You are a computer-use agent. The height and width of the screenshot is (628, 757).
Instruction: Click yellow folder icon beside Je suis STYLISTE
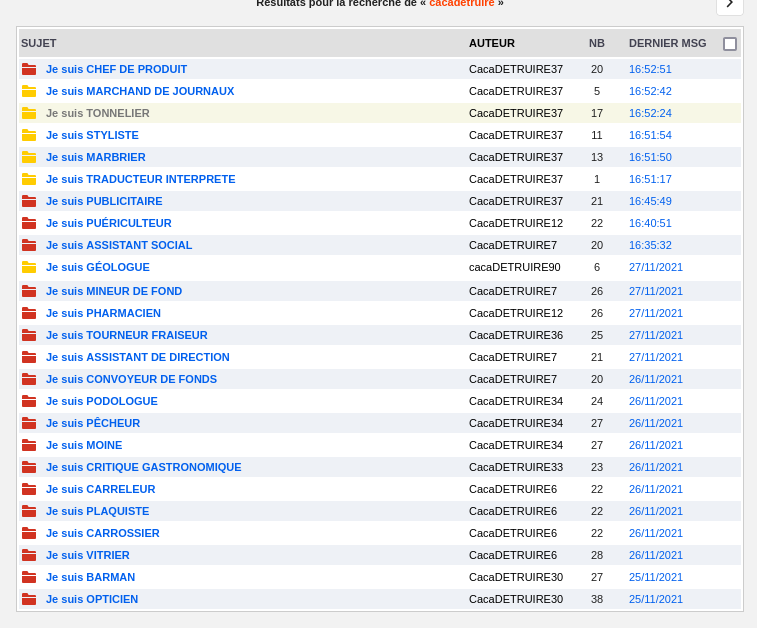[29, 135]
